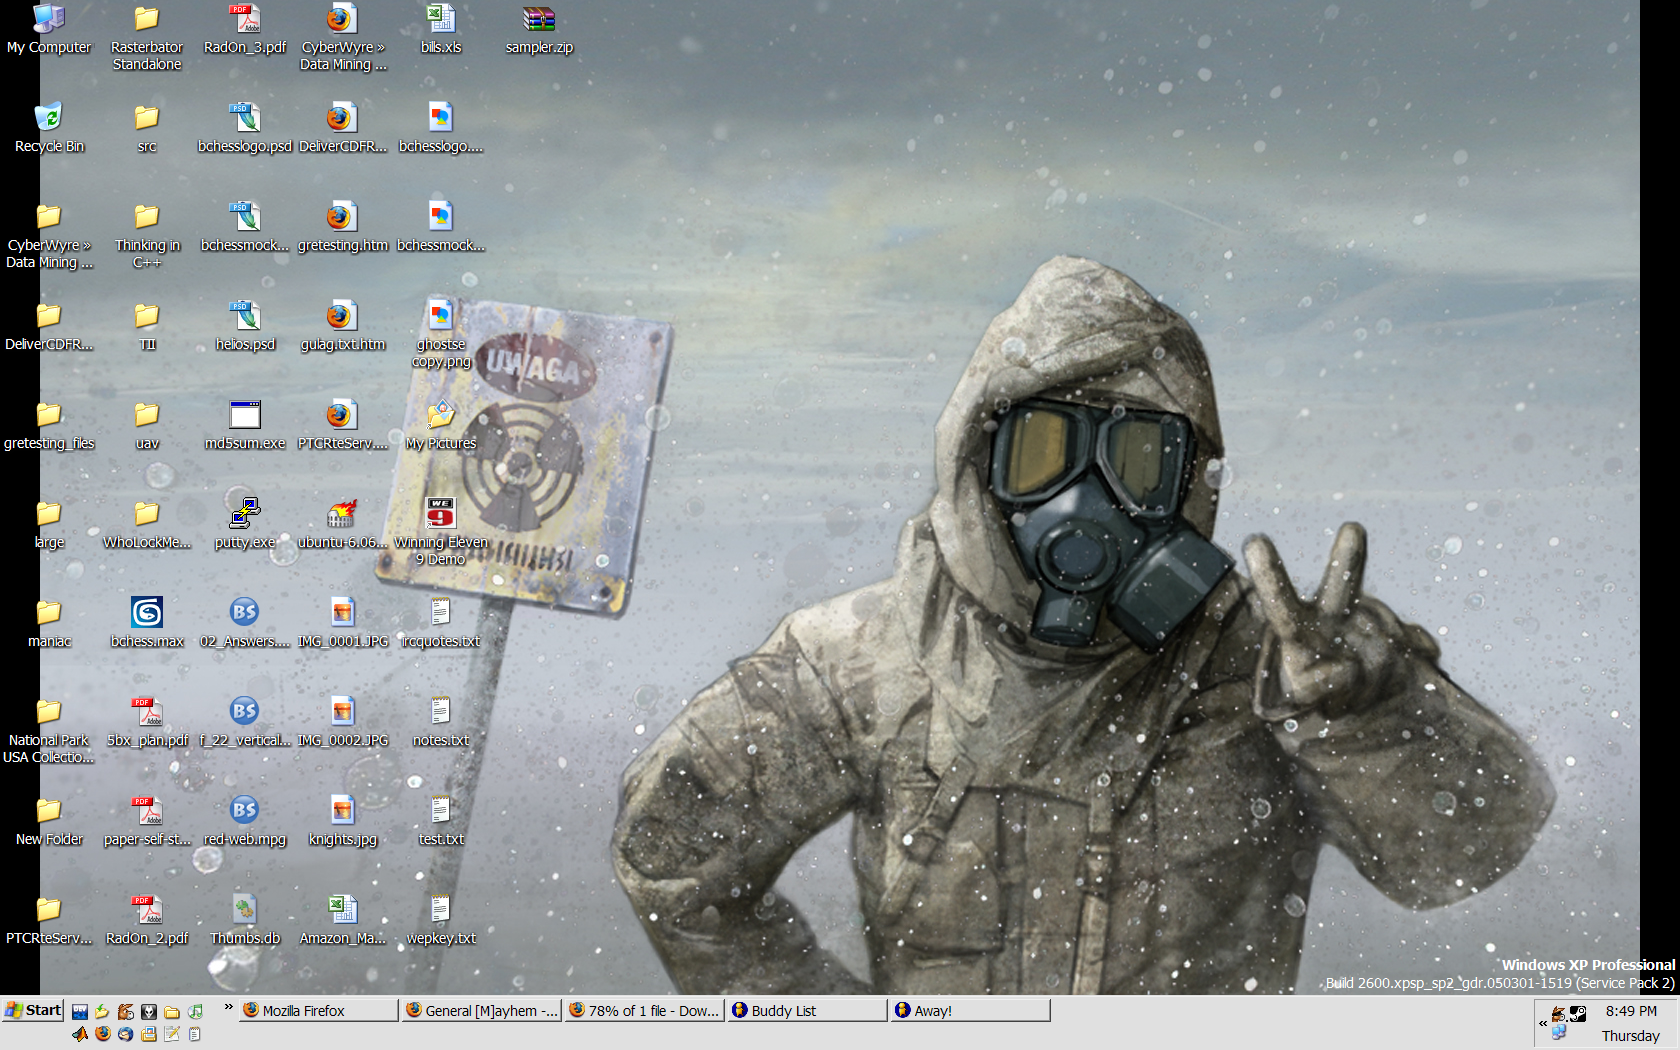This screenshot has height=1050, width=1680.
Task: Select the TII folder icon
Action: (x=147, y=326)
